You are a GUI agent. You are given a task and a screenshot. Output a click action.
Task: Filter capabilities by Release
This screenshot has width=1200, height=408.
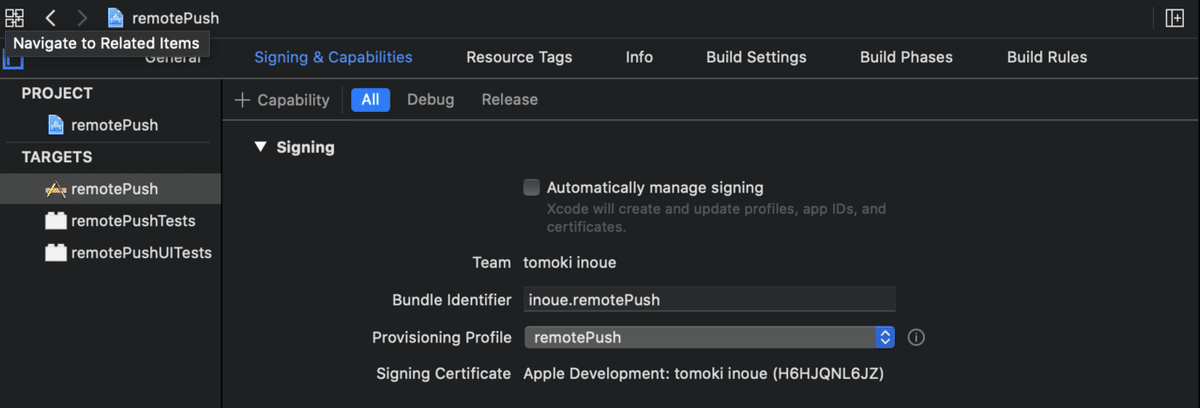tap(510, 100)
